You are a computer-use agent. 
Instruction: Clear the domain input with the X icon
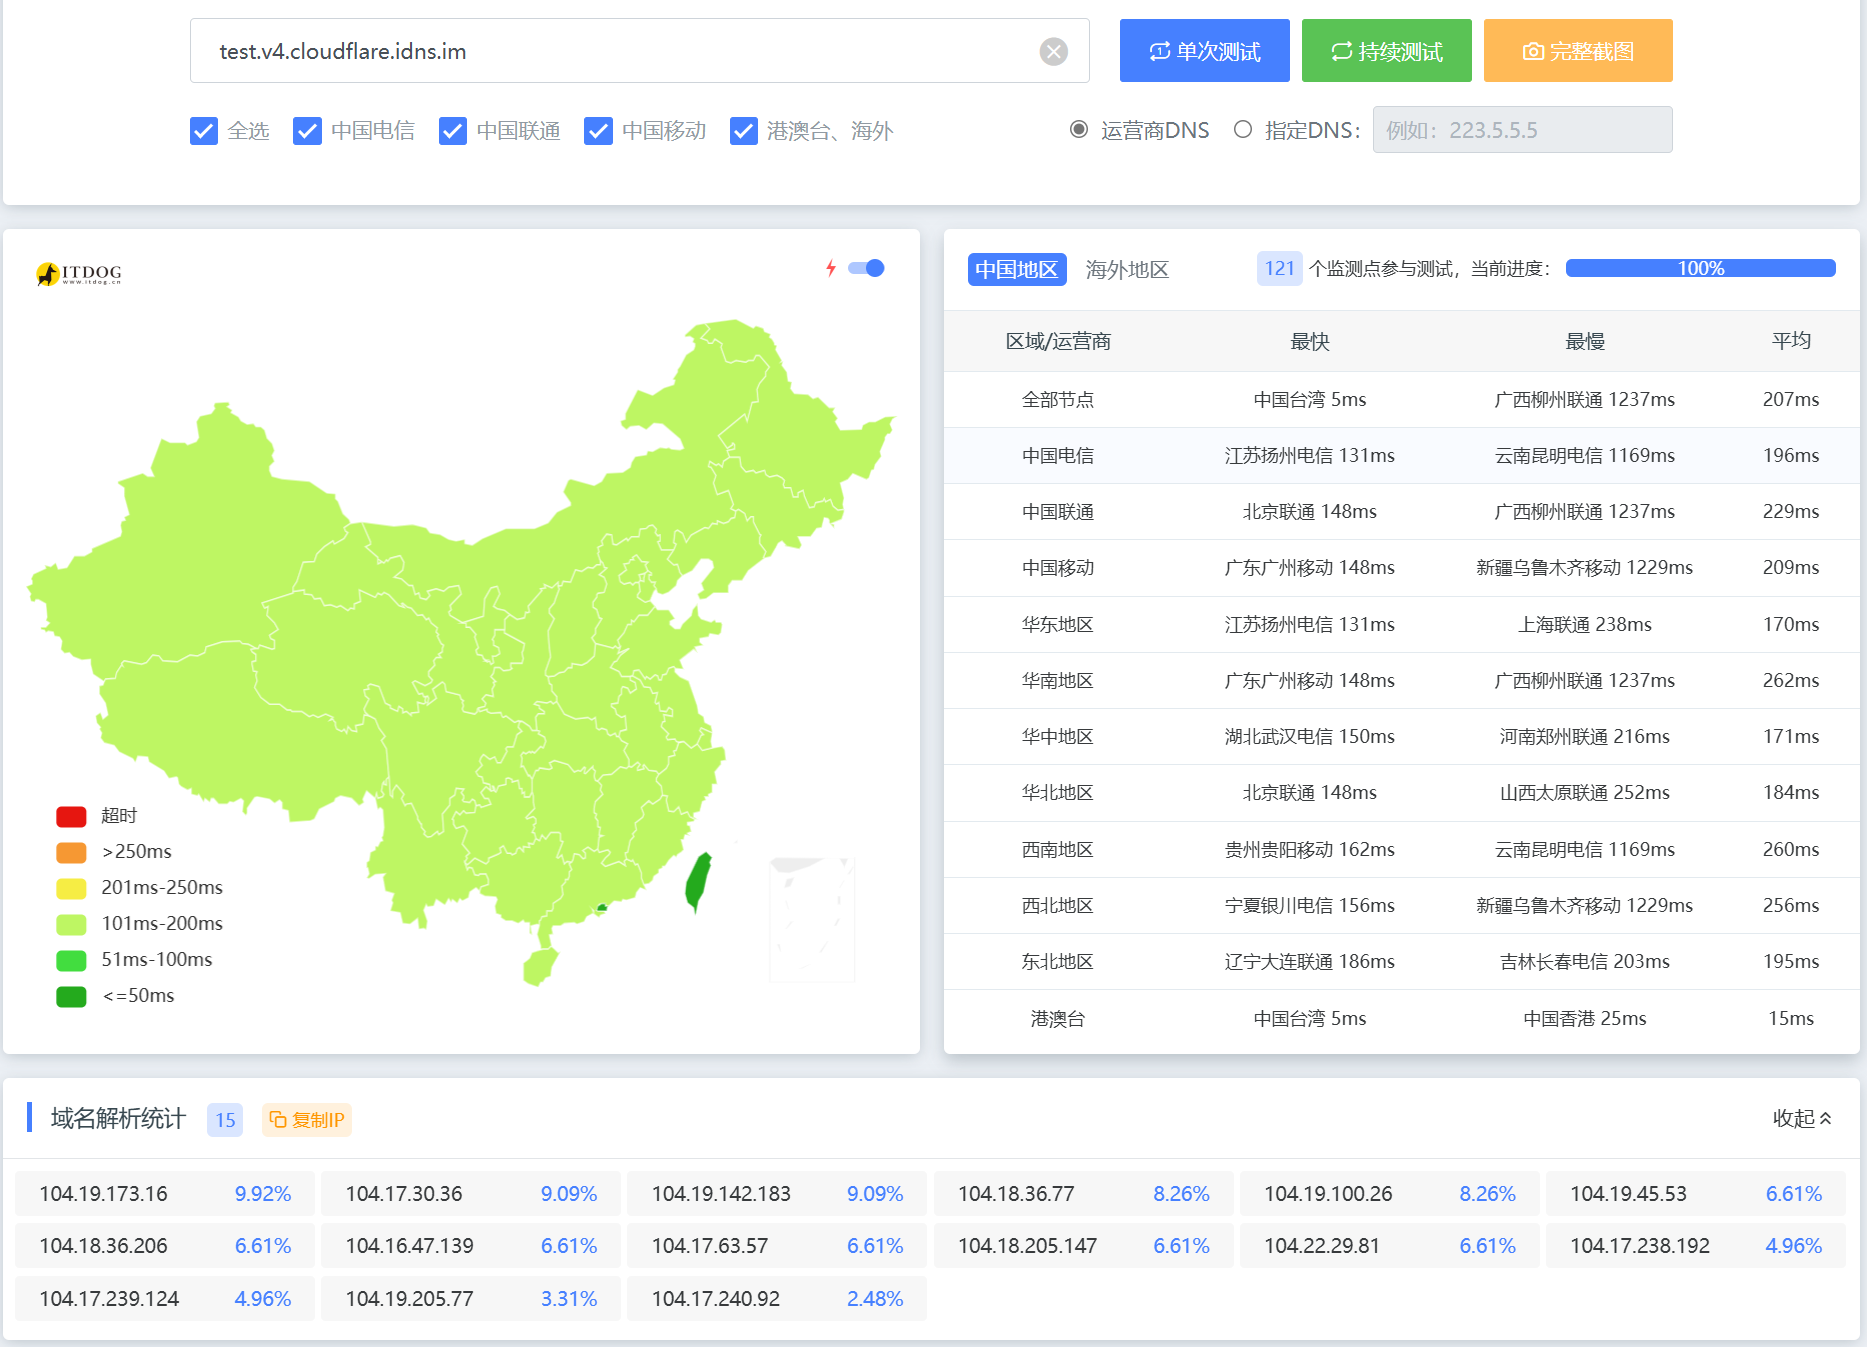[1053, 51]
